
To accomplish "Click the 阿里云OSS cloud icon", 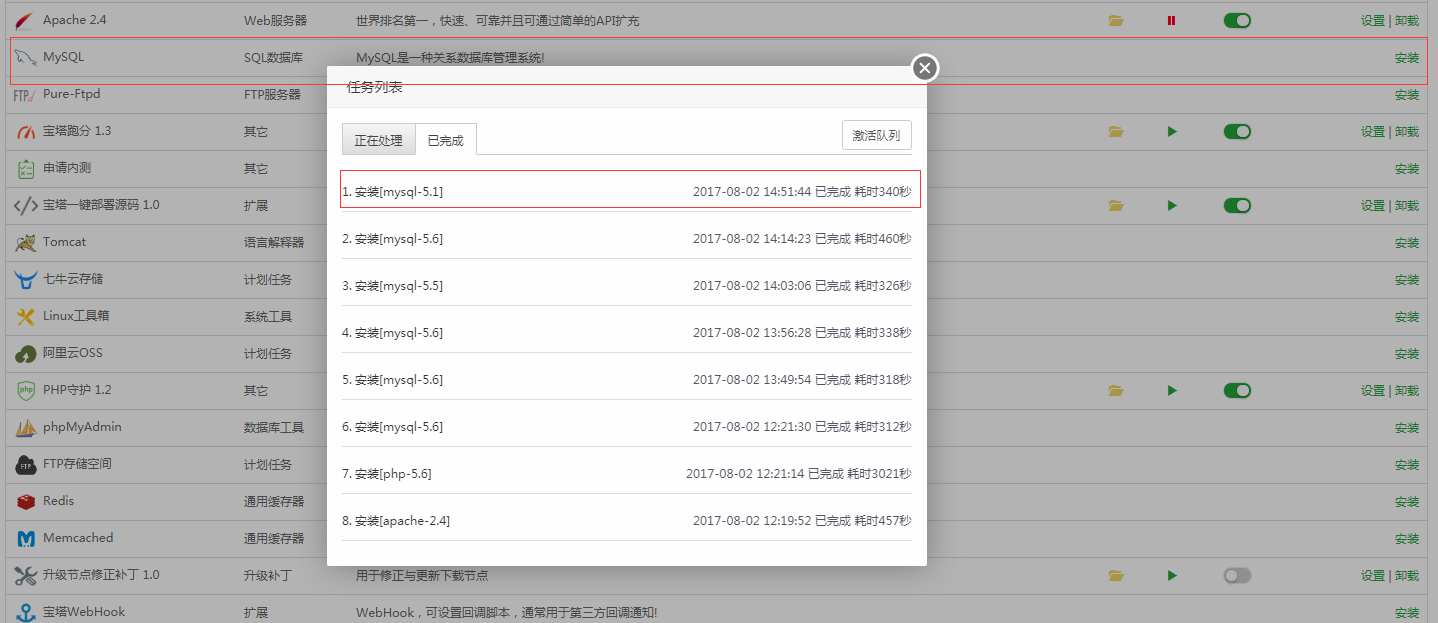I will point(25,353).
